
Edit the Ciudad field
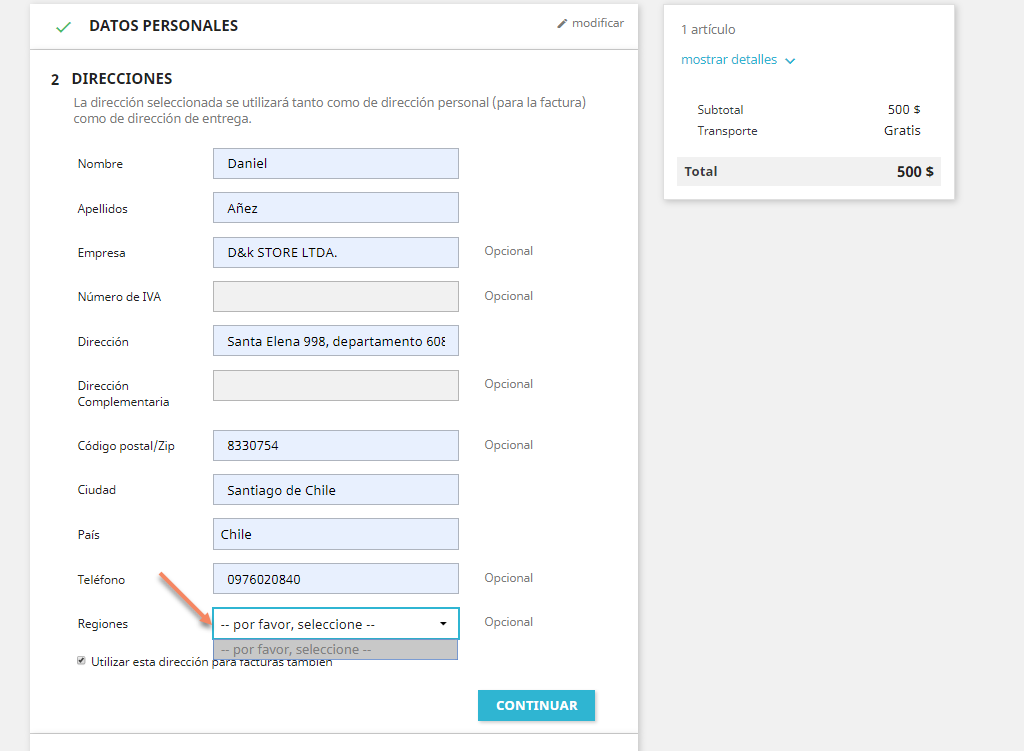[335, 490]
